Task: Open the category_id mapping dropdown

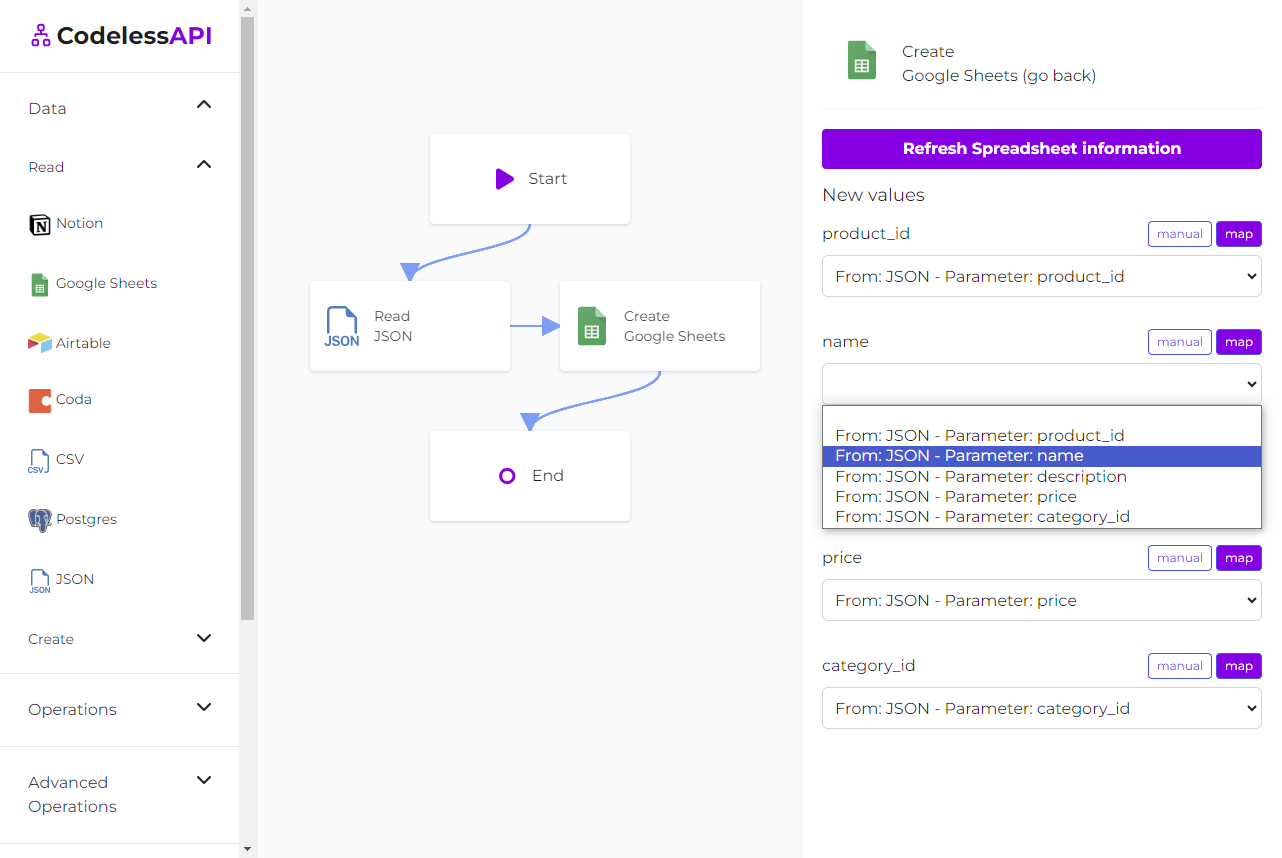Action: [x=1041, y=708]
